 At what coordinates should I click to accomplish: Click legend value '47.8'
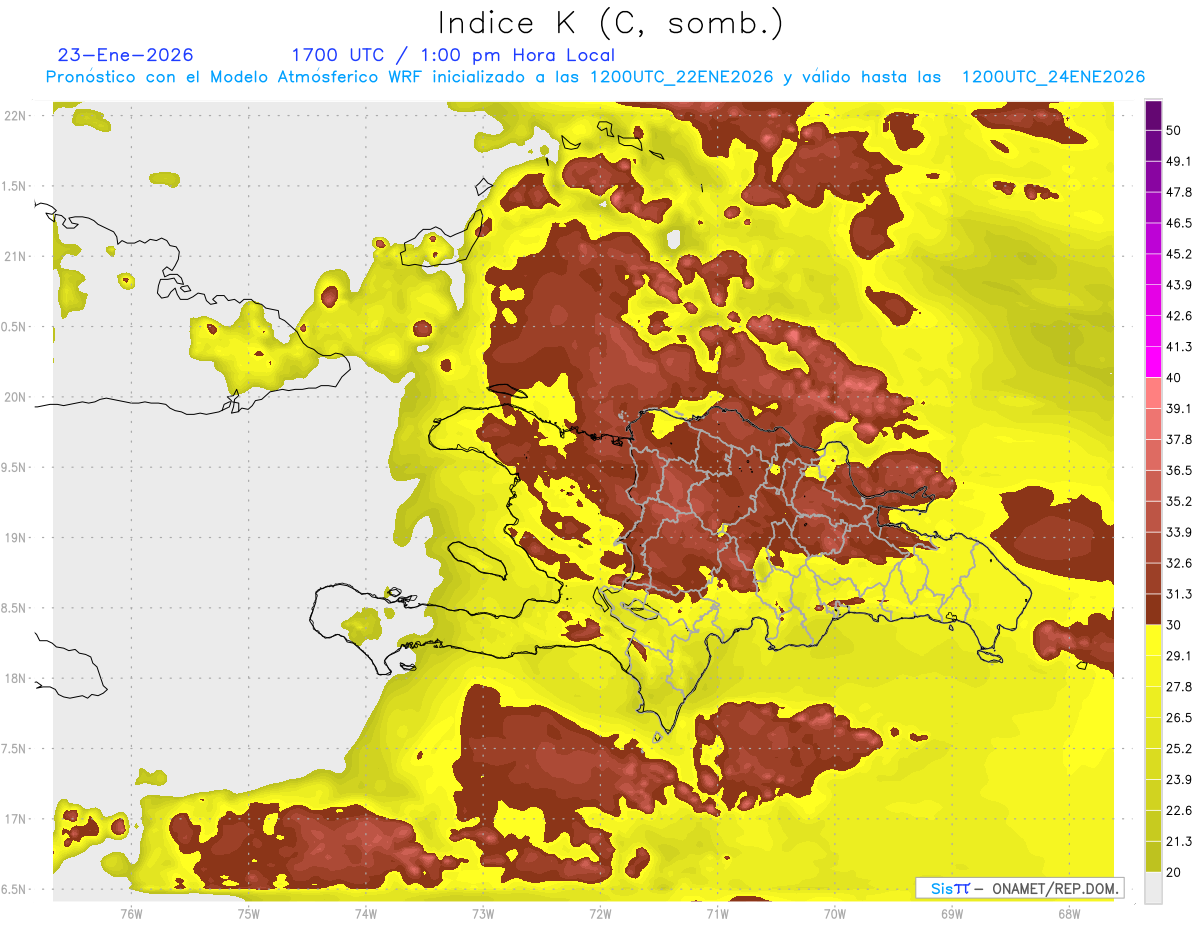[x=1179, y=192]
